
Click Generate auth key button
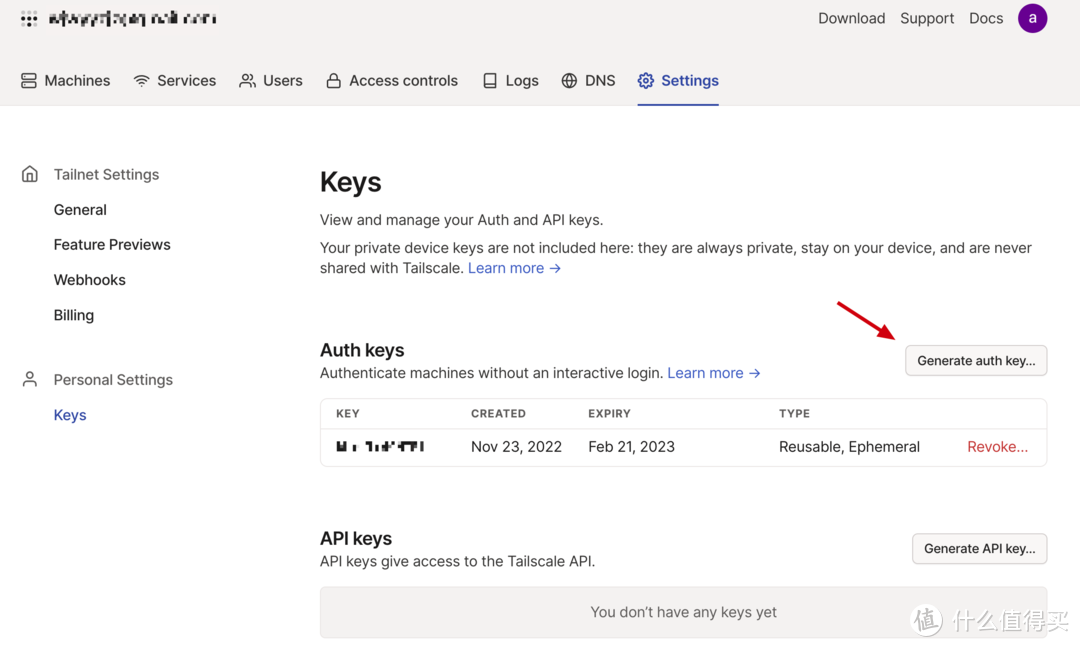coord(976,360)
